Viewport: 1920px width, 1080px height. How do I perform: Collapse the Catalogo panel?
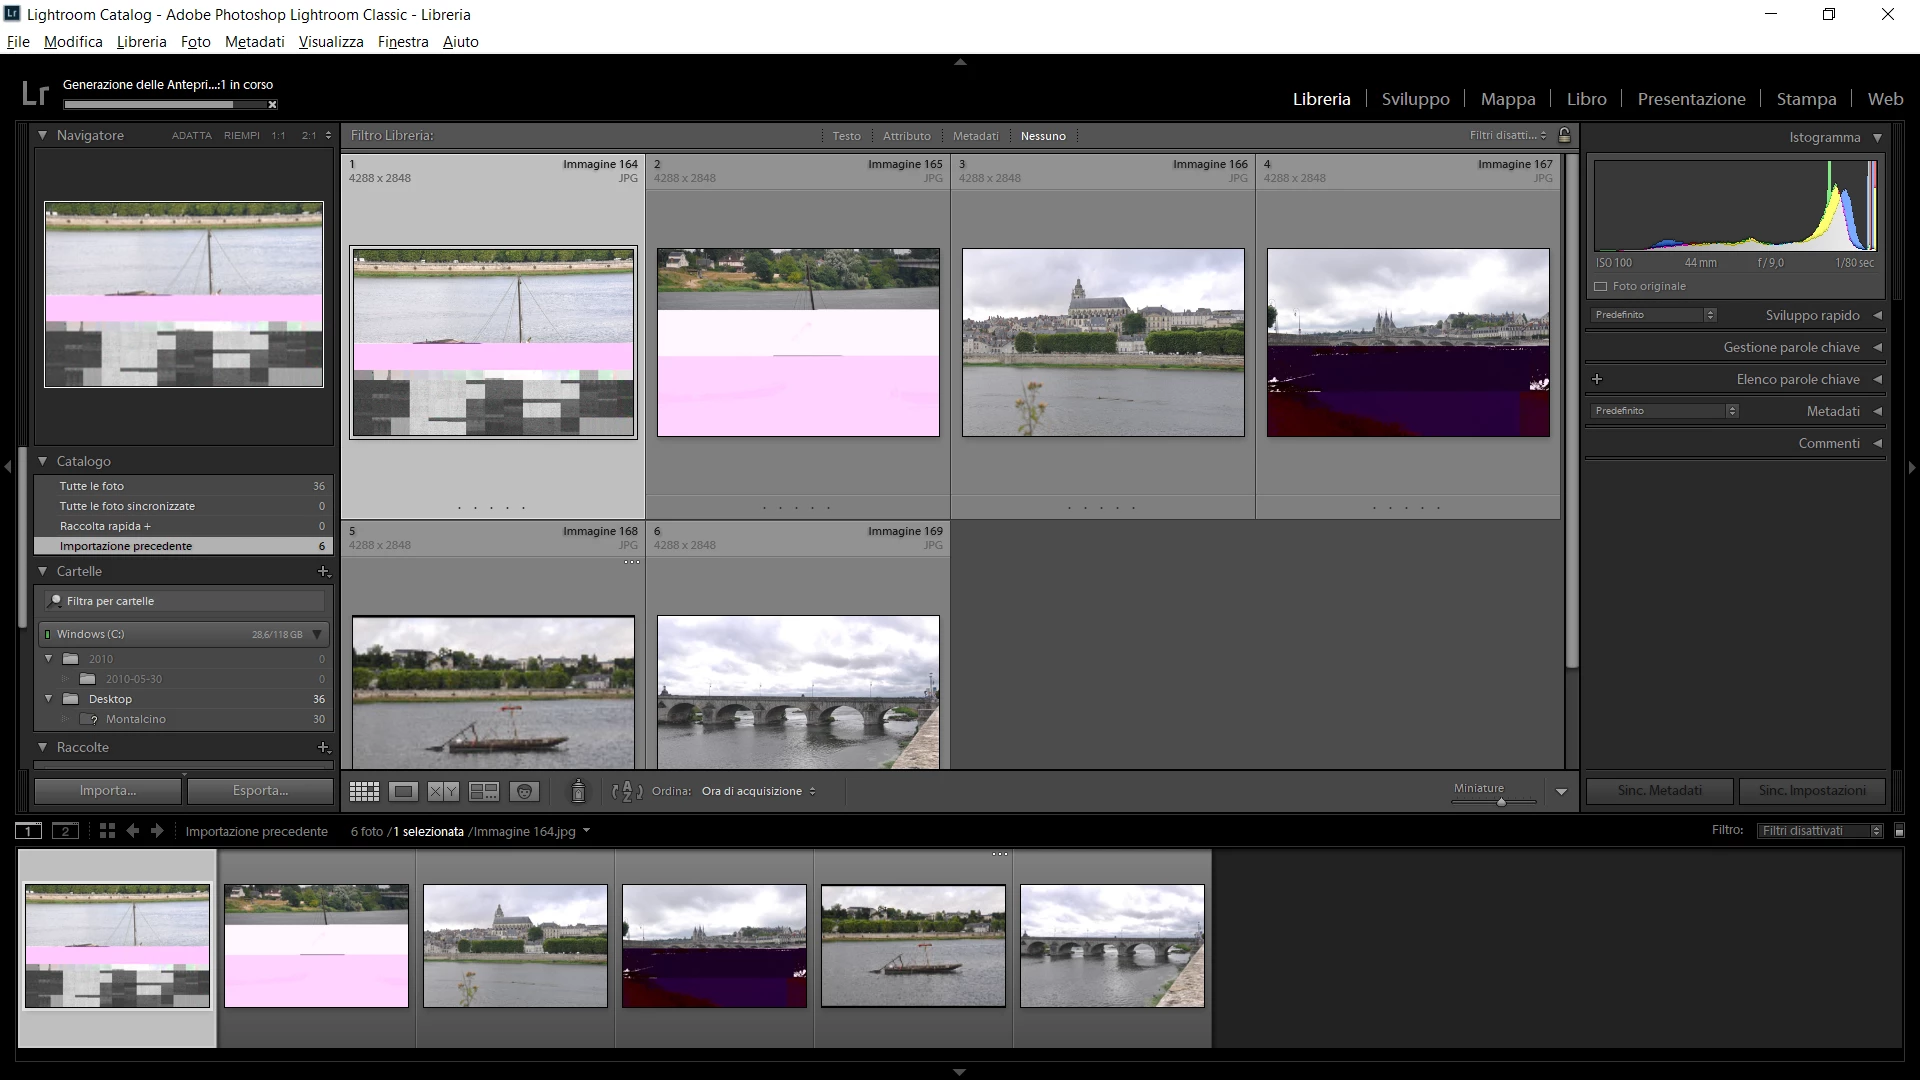tap(43, 461)
